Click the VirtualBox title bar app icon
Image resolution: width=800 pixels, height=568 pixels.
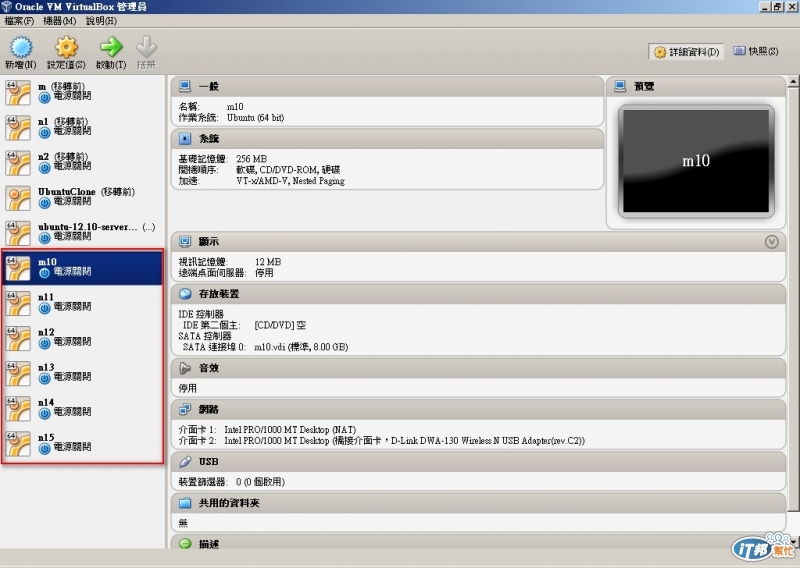point(7,7)
